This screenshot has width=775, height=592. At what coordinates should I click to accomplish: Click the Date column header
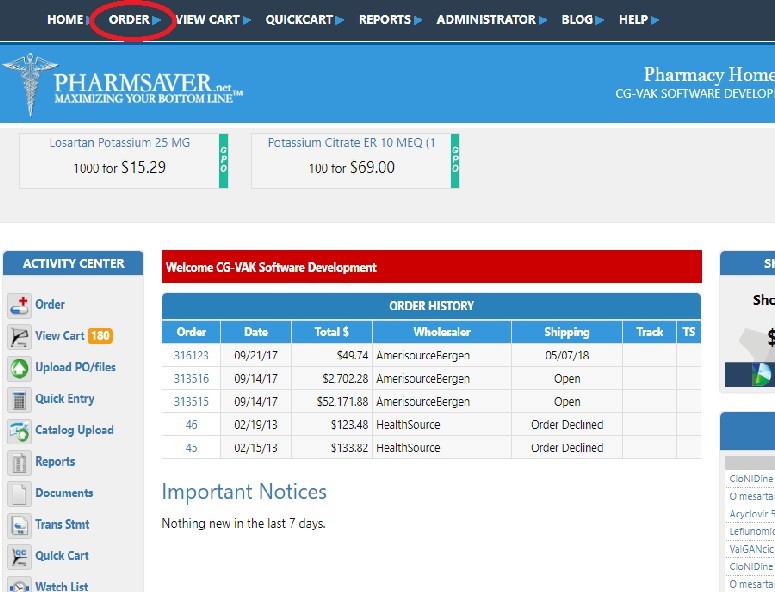[x=256, y=332]
